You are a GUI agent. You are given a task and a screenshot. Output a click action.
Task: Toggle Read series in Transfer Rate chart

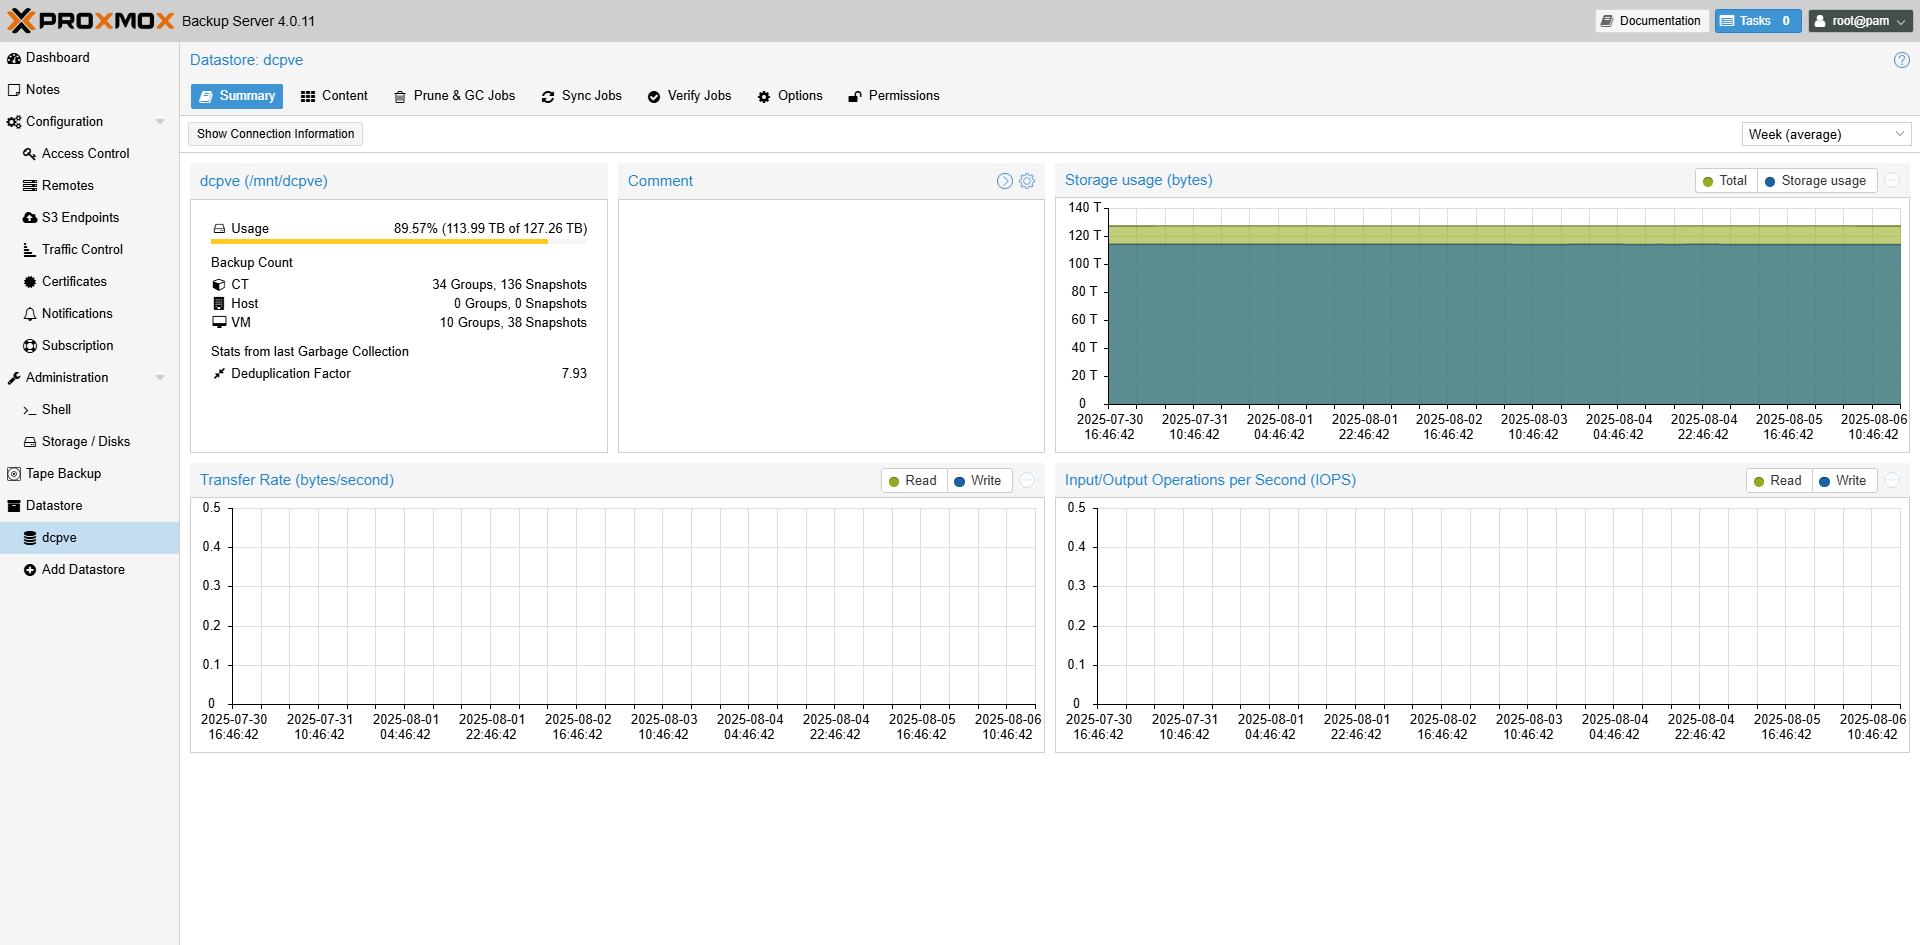[x=913, y=481]
